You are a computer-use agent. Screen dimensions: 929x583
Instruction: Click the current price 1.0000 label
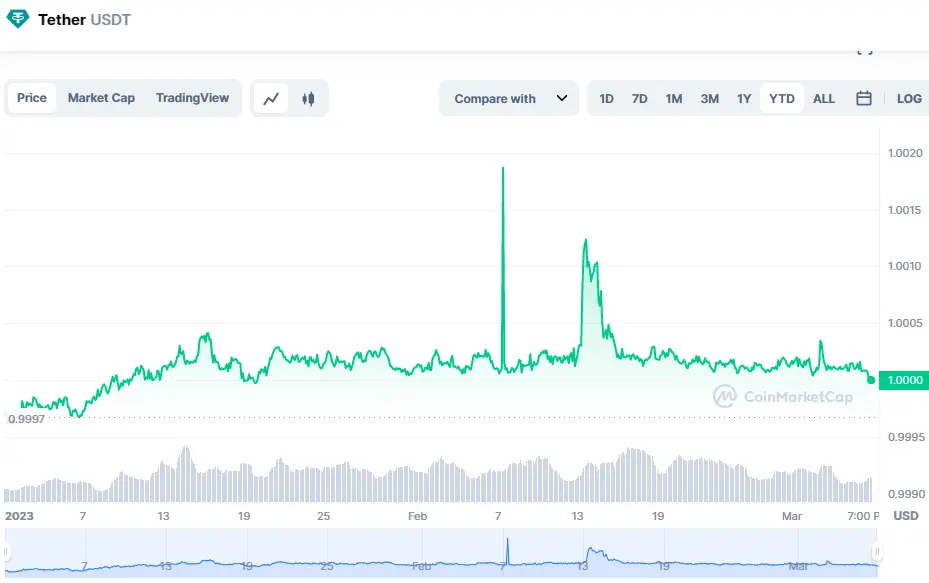tap(904, 380)
